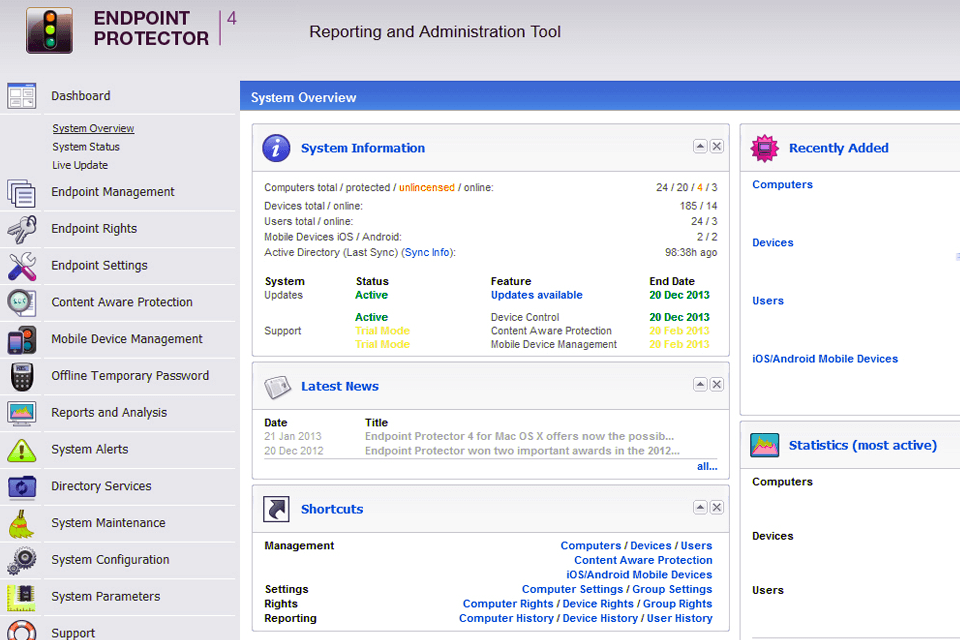Open the Dashboard menu
This screenshot has width=960, height=640.
pyautogui.click(x=81, y=96)
